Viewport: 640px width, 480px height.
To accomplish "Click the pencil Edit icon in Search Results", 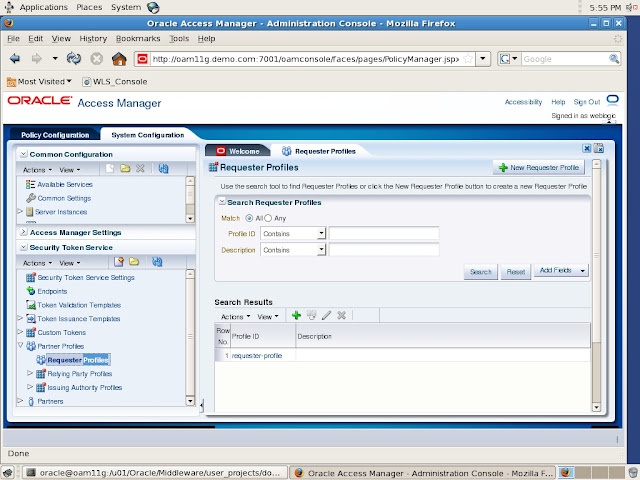I will click(326, 315).
